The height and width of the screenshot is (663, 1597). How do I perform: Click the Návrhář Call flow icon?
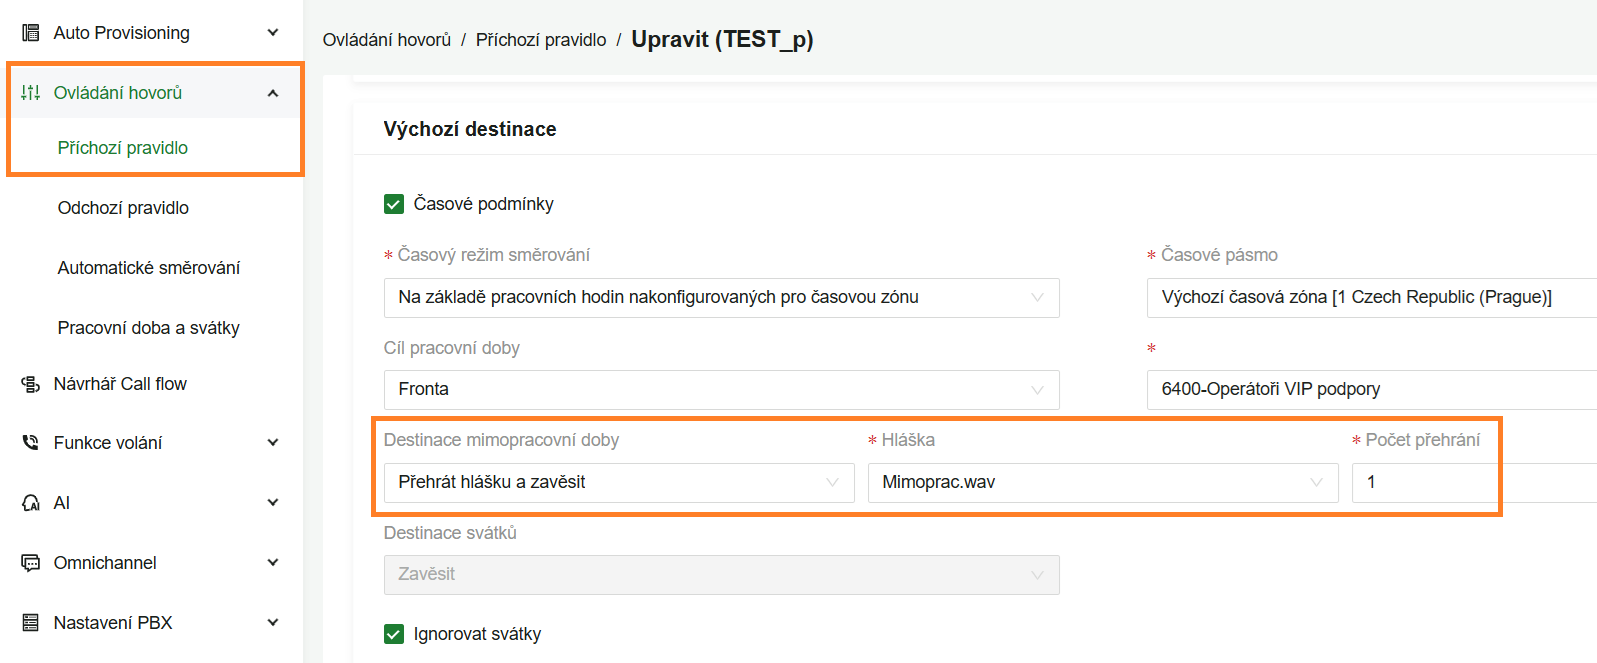(31, 384)
